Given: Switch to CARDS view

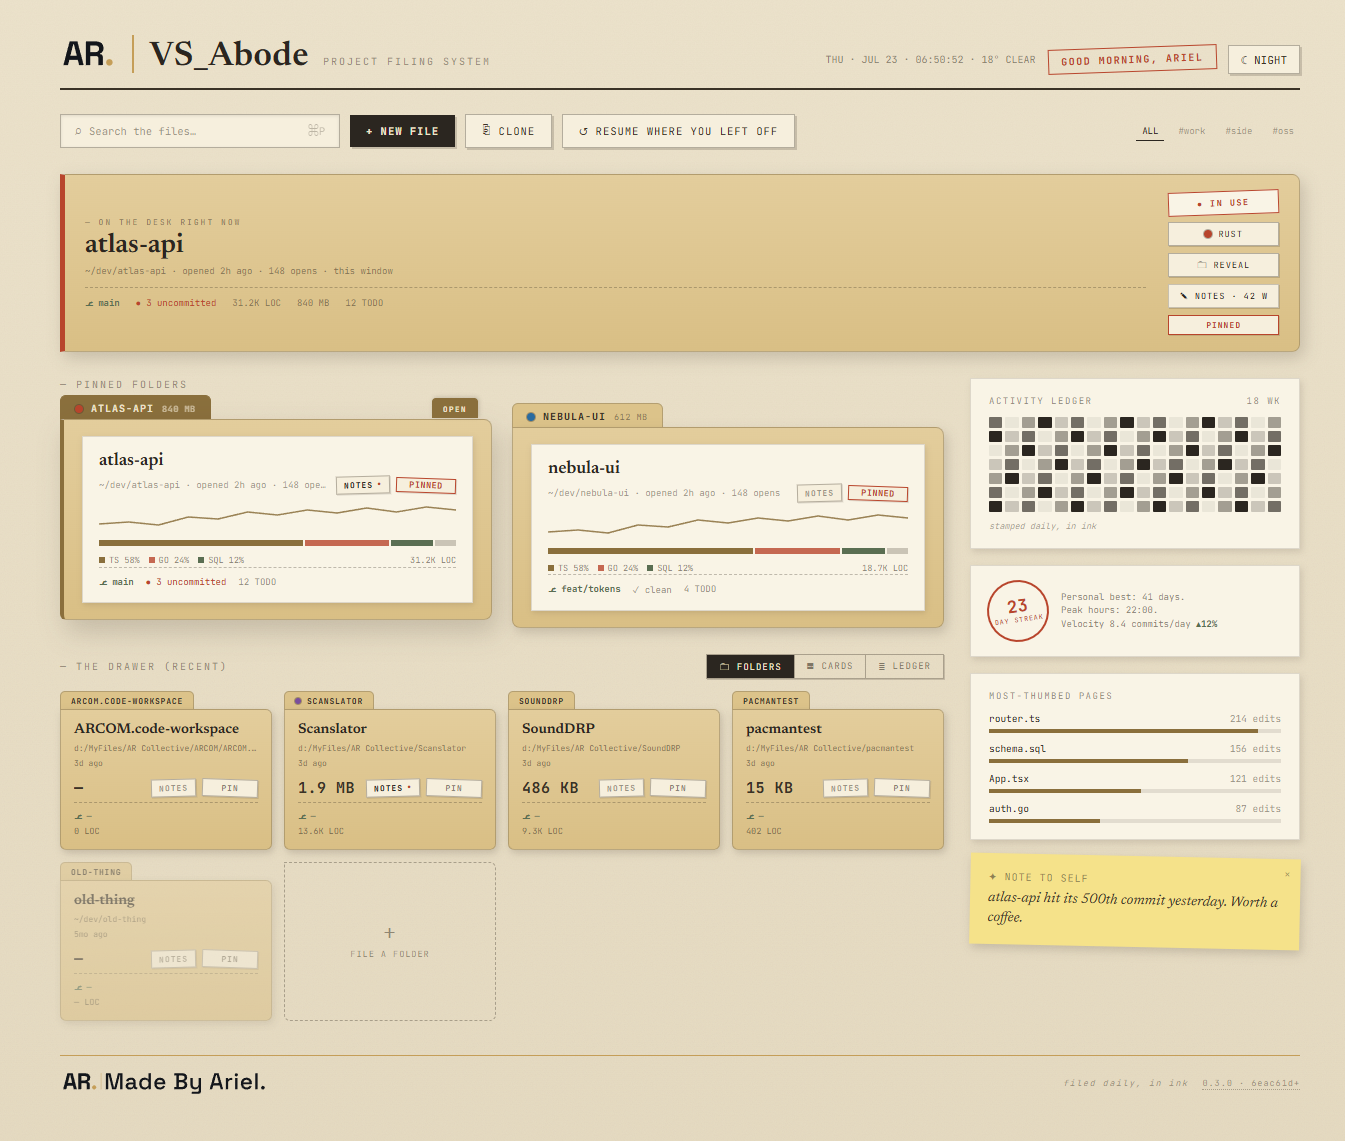Looking at the screenshot, I should [830, 666].
